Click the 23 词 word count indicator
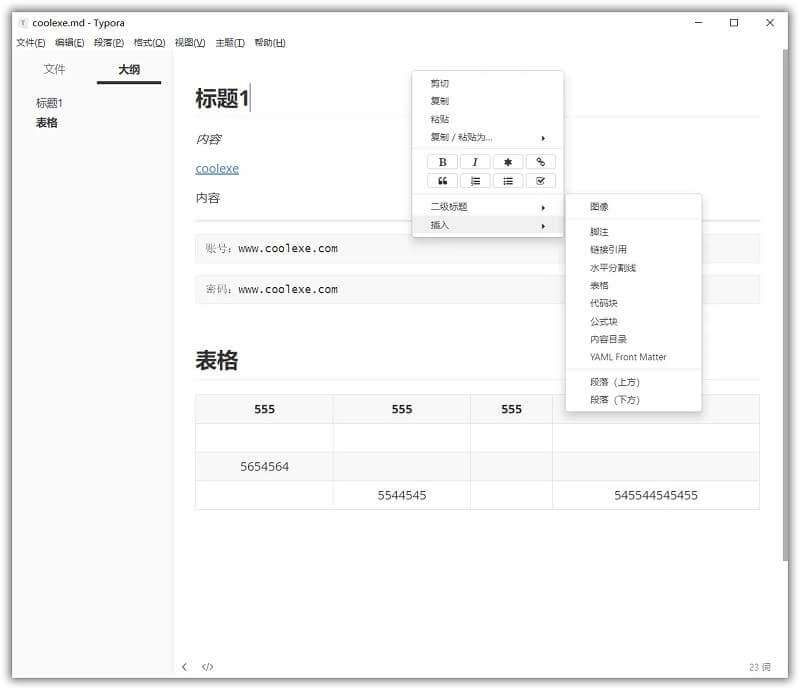The height and width of the screenshot is (690, 800). click(x=757, y=666)
